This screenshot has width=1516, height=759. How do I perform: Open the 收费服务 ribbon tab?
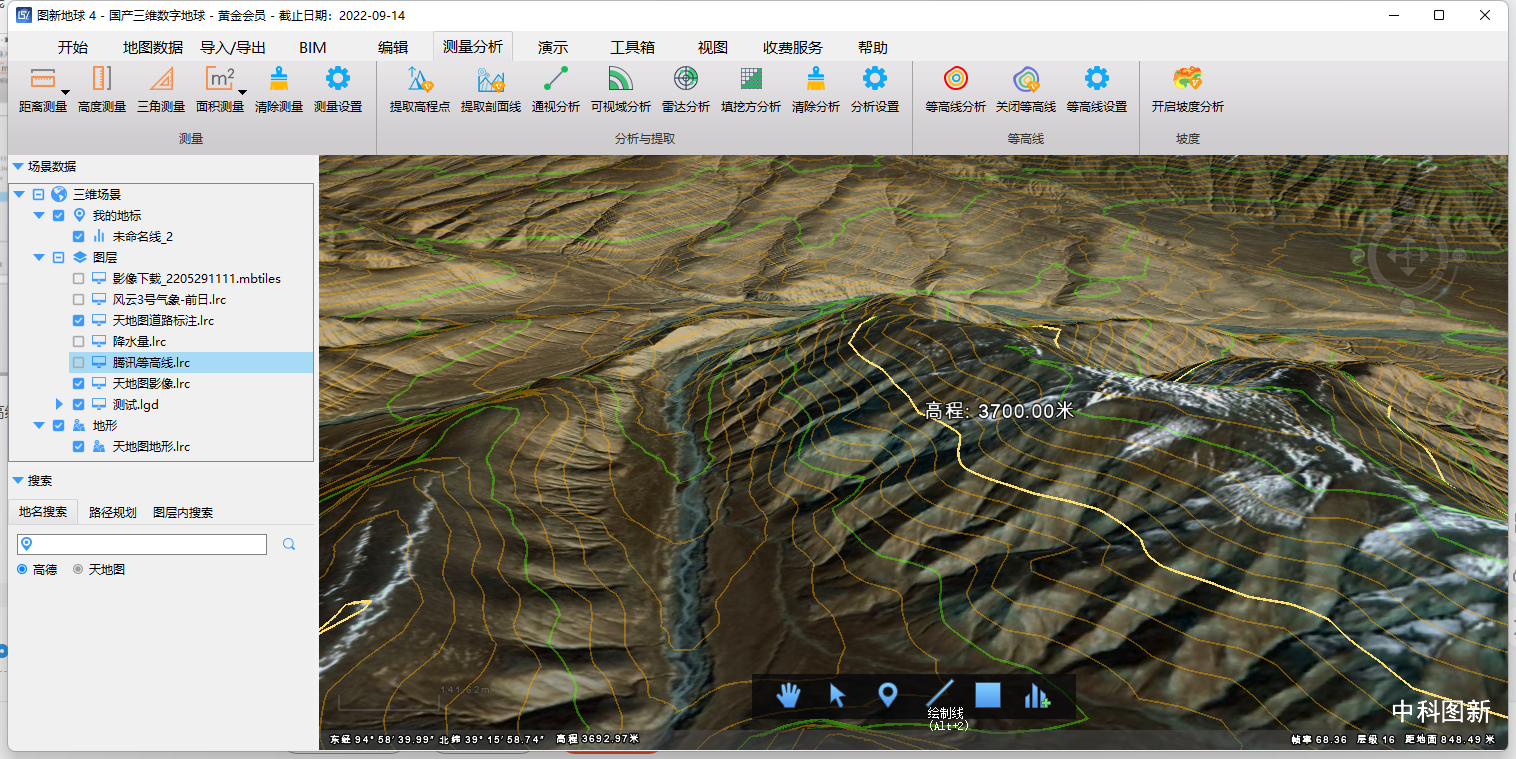coord(793,47)
